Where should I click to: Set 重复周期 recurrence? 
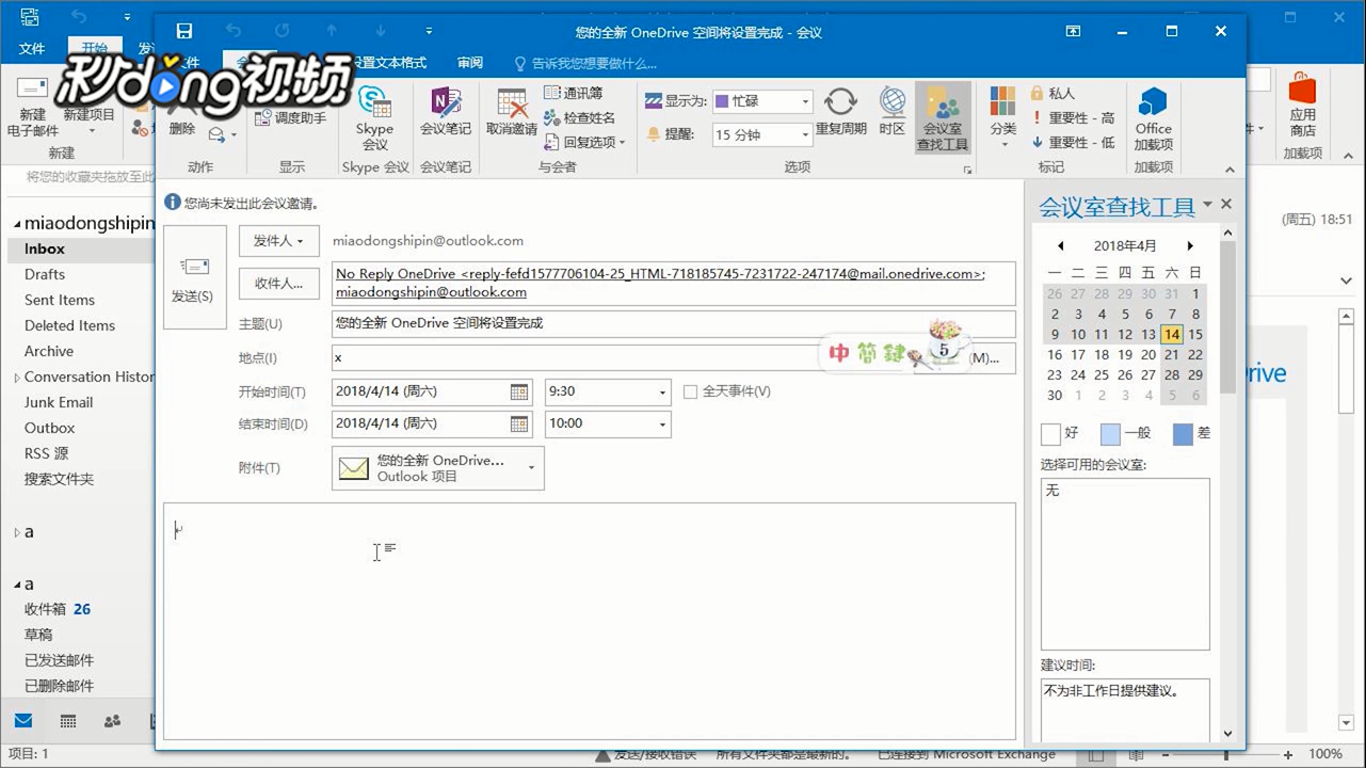coord(841,112)
